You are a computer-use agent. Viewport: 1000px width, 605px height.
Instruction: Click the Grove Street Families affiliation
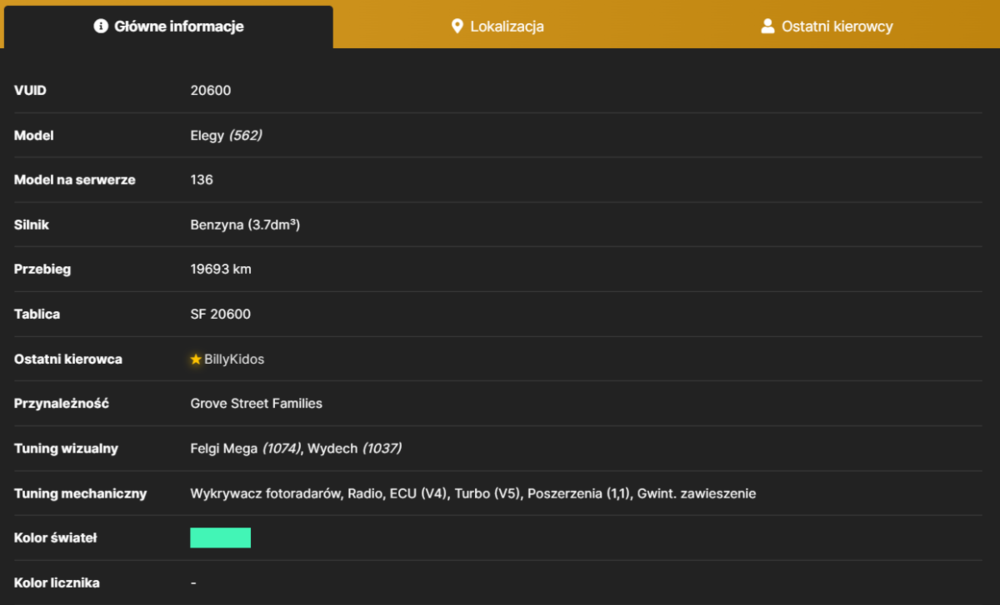click(x=256, y=404)
